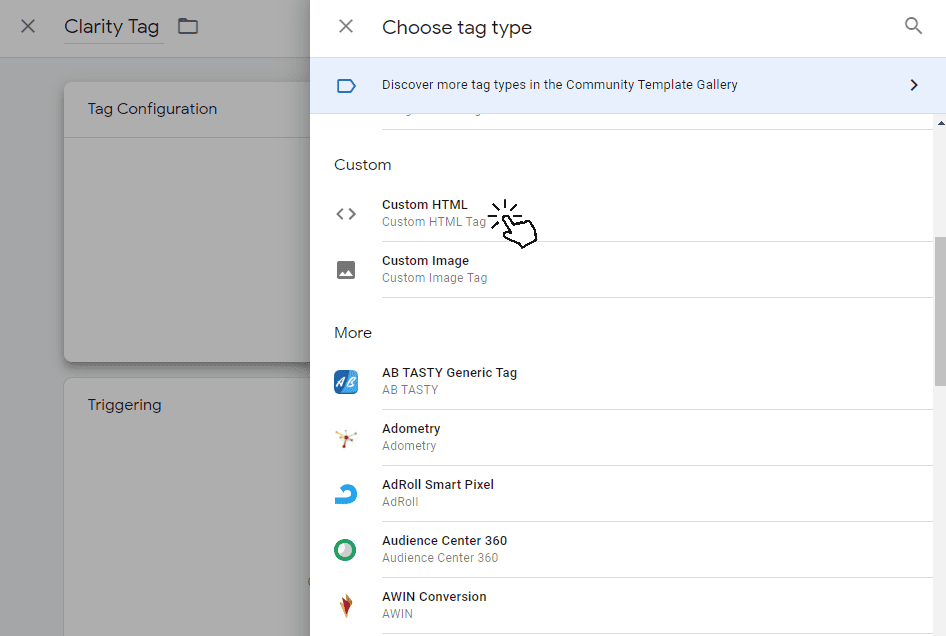Edit the Clarity Tag name field
The height and width of the screenshot is (636, 946).
pos(113,27)
